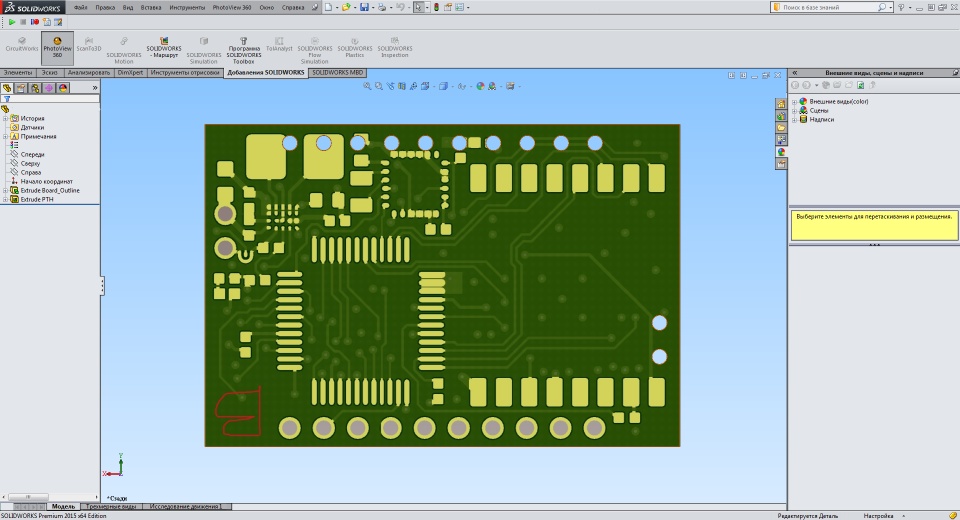This screenshot has width=960, height=520.
Task: Open the PhotoView 360 menu
Action: pos(232,7)
